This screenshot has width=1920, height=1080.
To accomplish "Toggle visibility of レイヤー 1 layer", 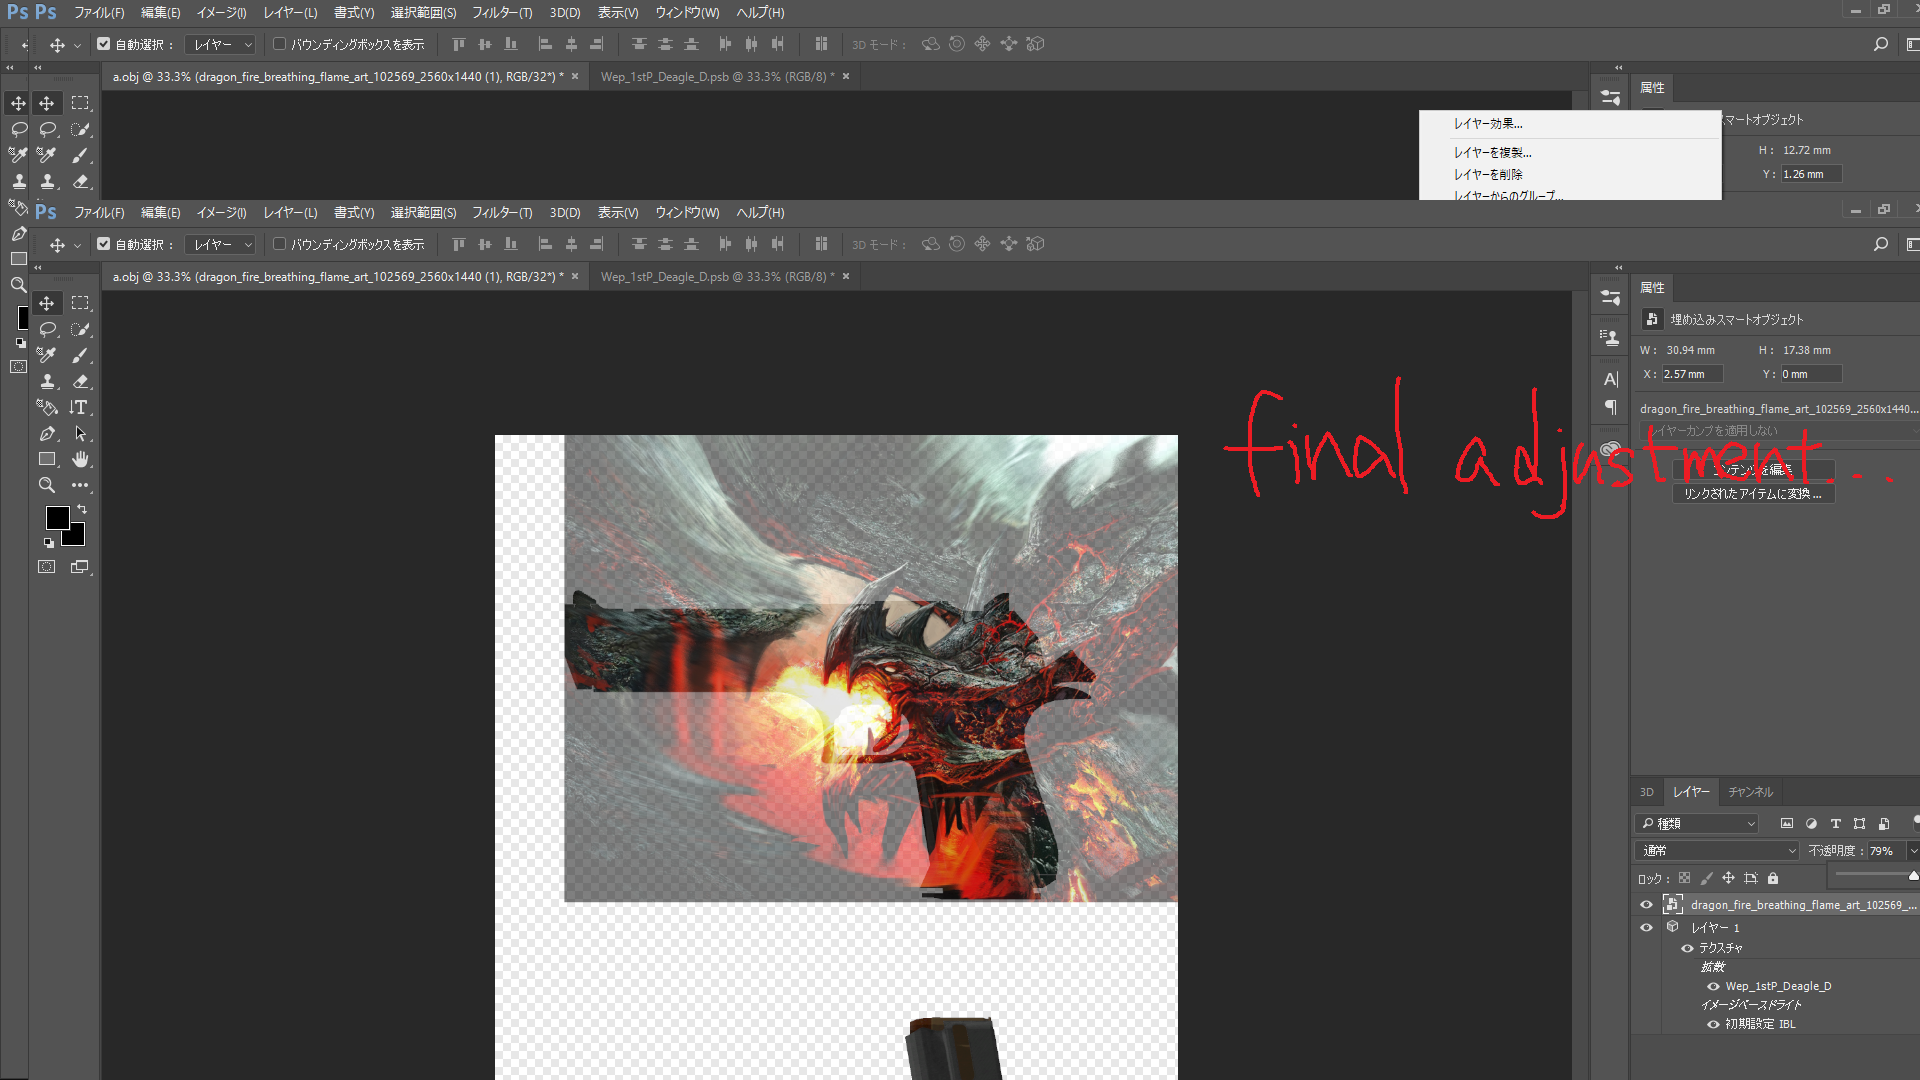I will coord(1646,927).
